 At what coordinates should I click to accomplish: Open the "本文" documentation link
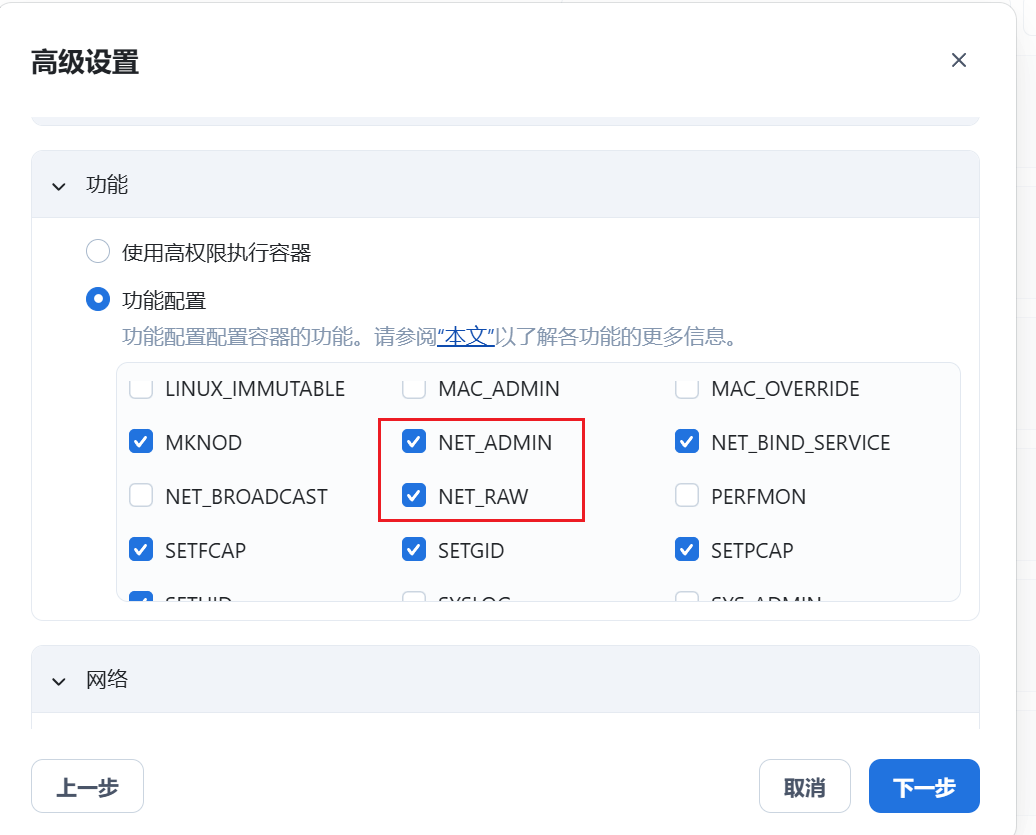click(466, 336)
